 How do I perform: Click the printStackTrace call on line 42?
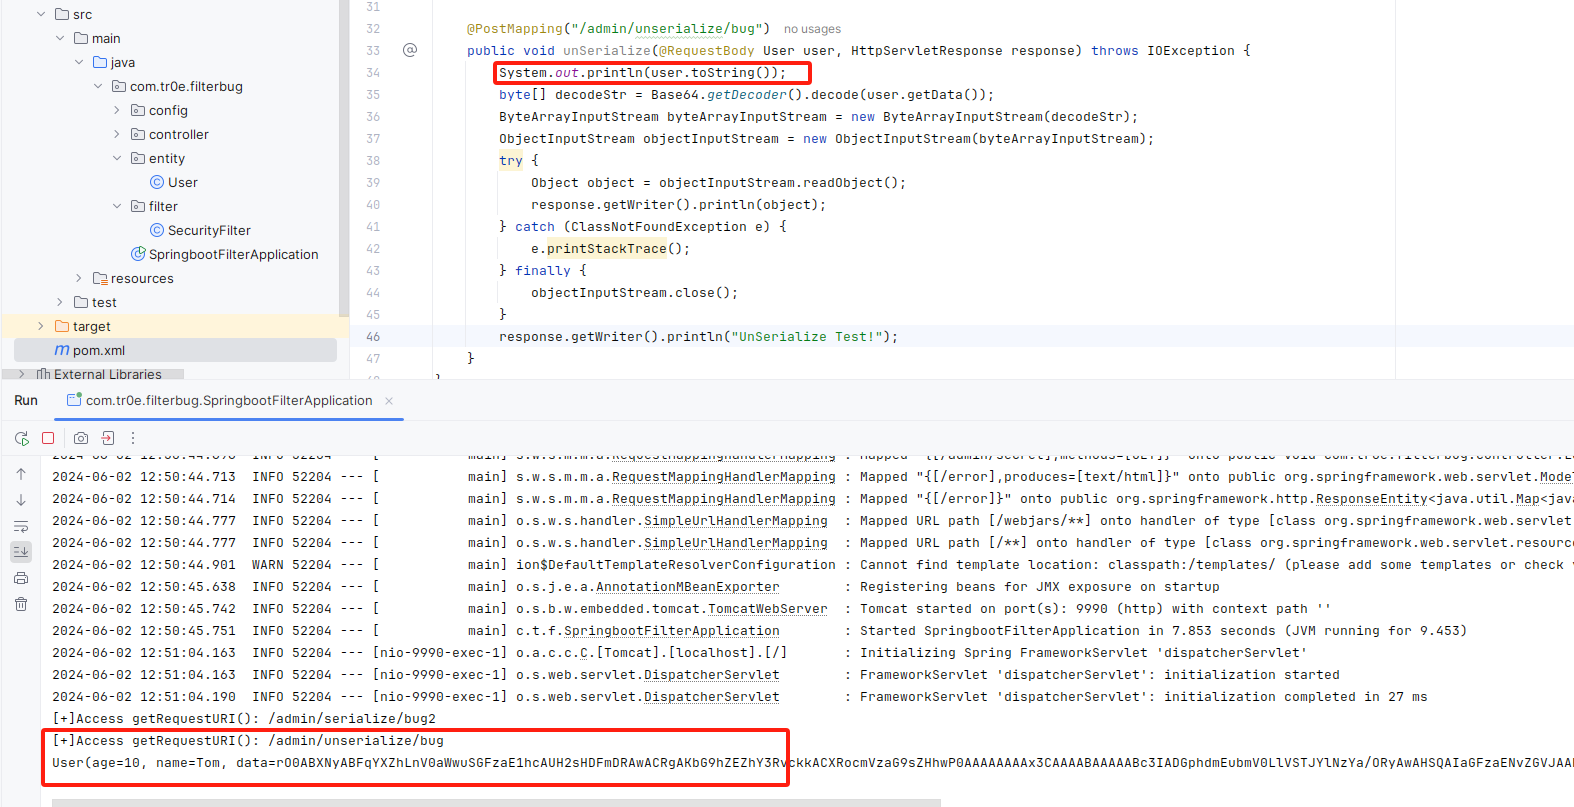pos(606,248)
